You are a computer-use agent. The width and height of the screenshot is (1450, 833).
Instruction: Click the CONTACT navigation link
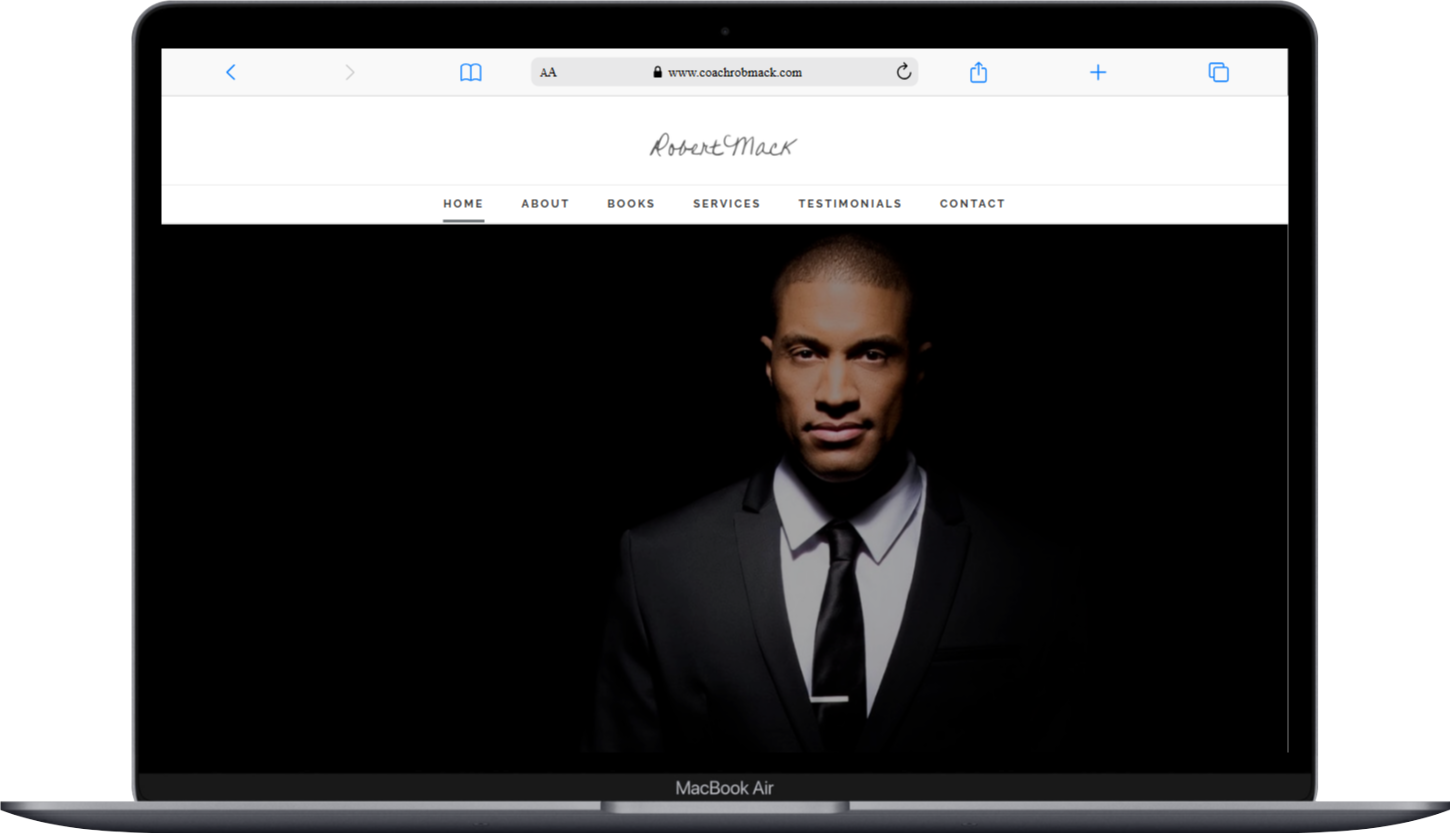[972, 203]
